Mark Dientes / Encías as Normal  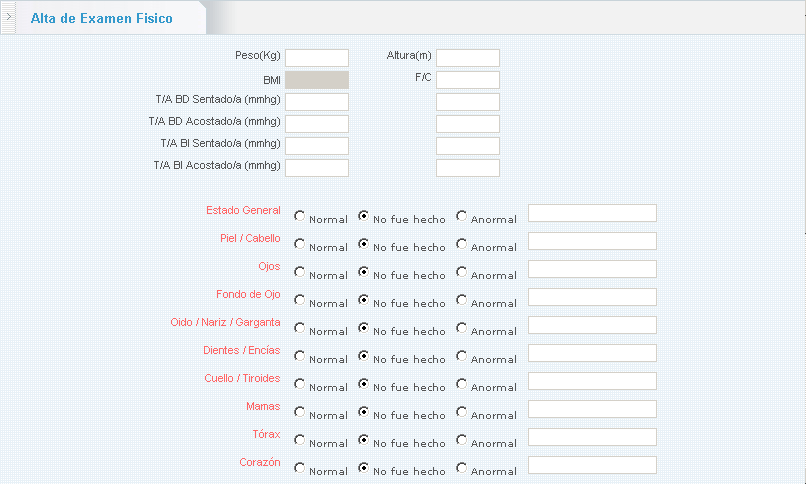[x=300, y=355]
